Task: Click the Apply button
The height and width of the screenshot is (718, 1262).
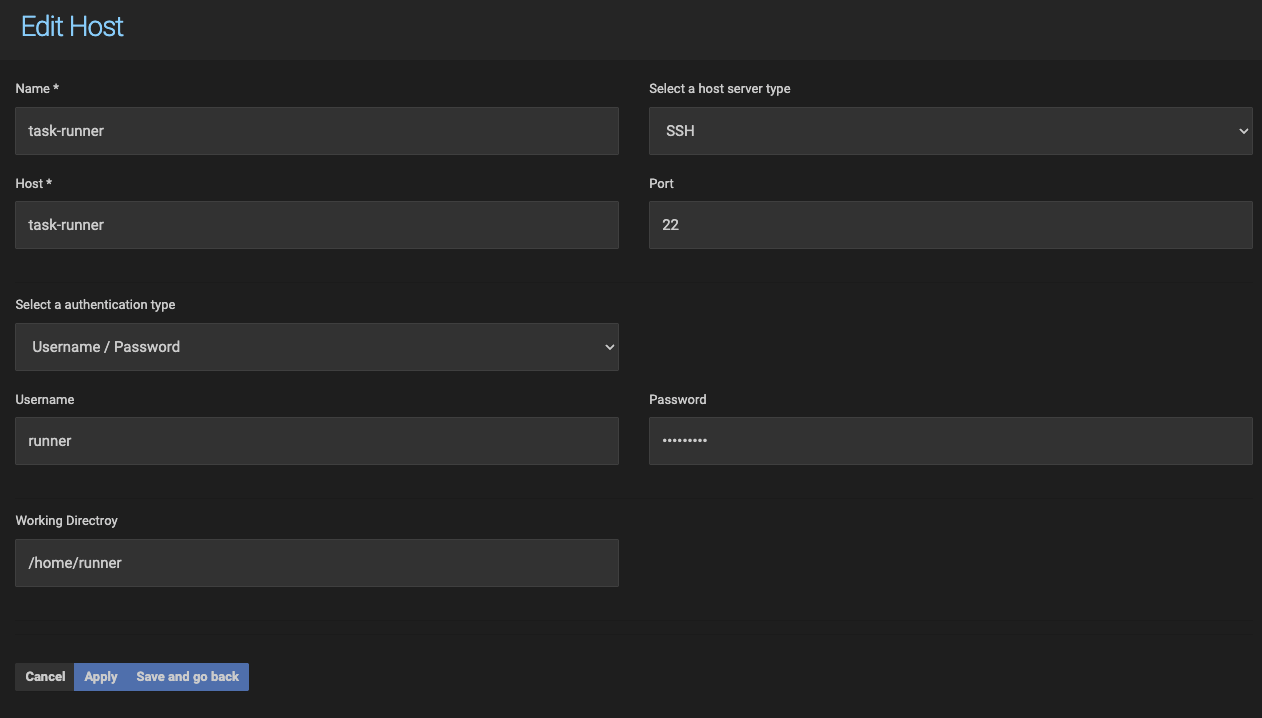Action: [x=100, y=676]
